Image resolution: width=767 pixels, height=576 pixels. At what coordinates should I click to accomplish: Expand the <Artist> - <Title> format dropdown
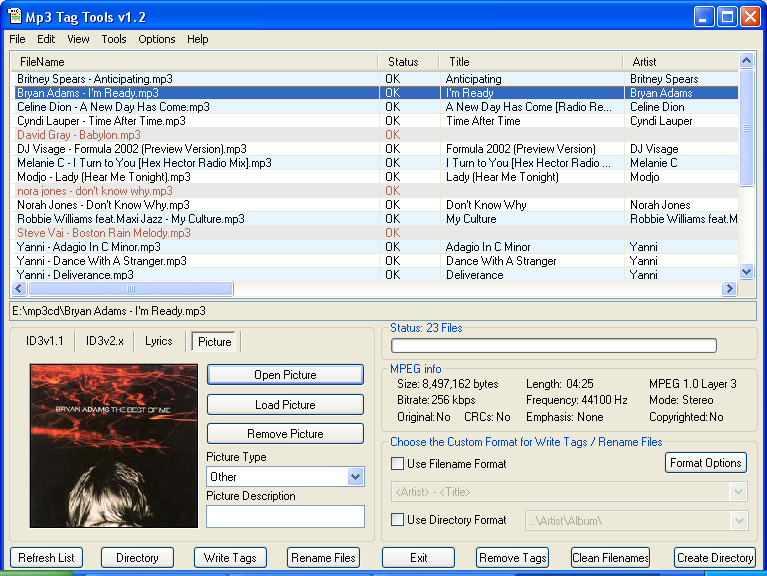(739, 491)
